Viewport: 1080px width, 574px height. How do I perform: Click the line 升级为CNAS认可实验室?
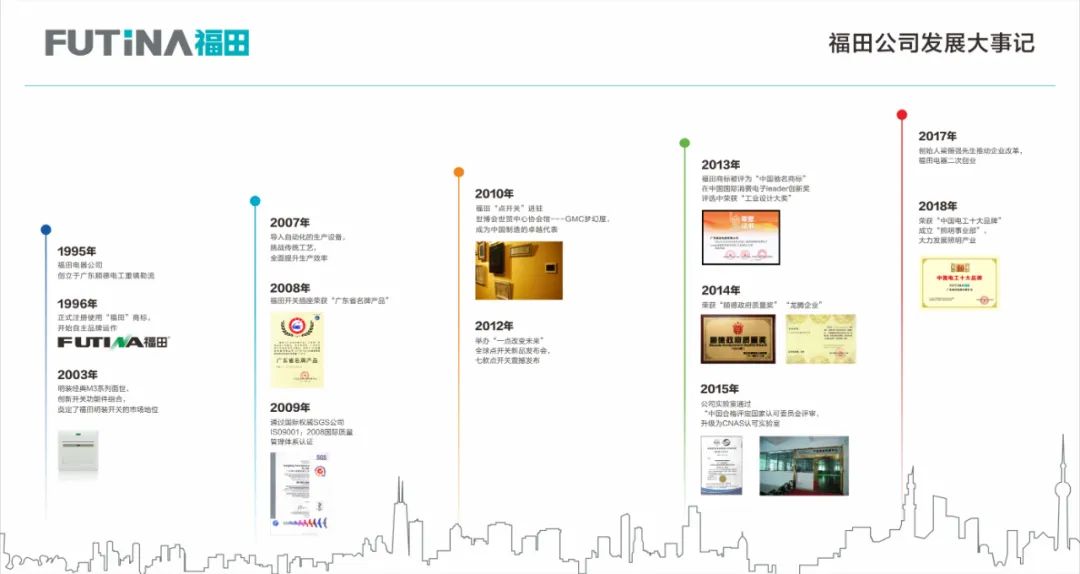point(740,423)
